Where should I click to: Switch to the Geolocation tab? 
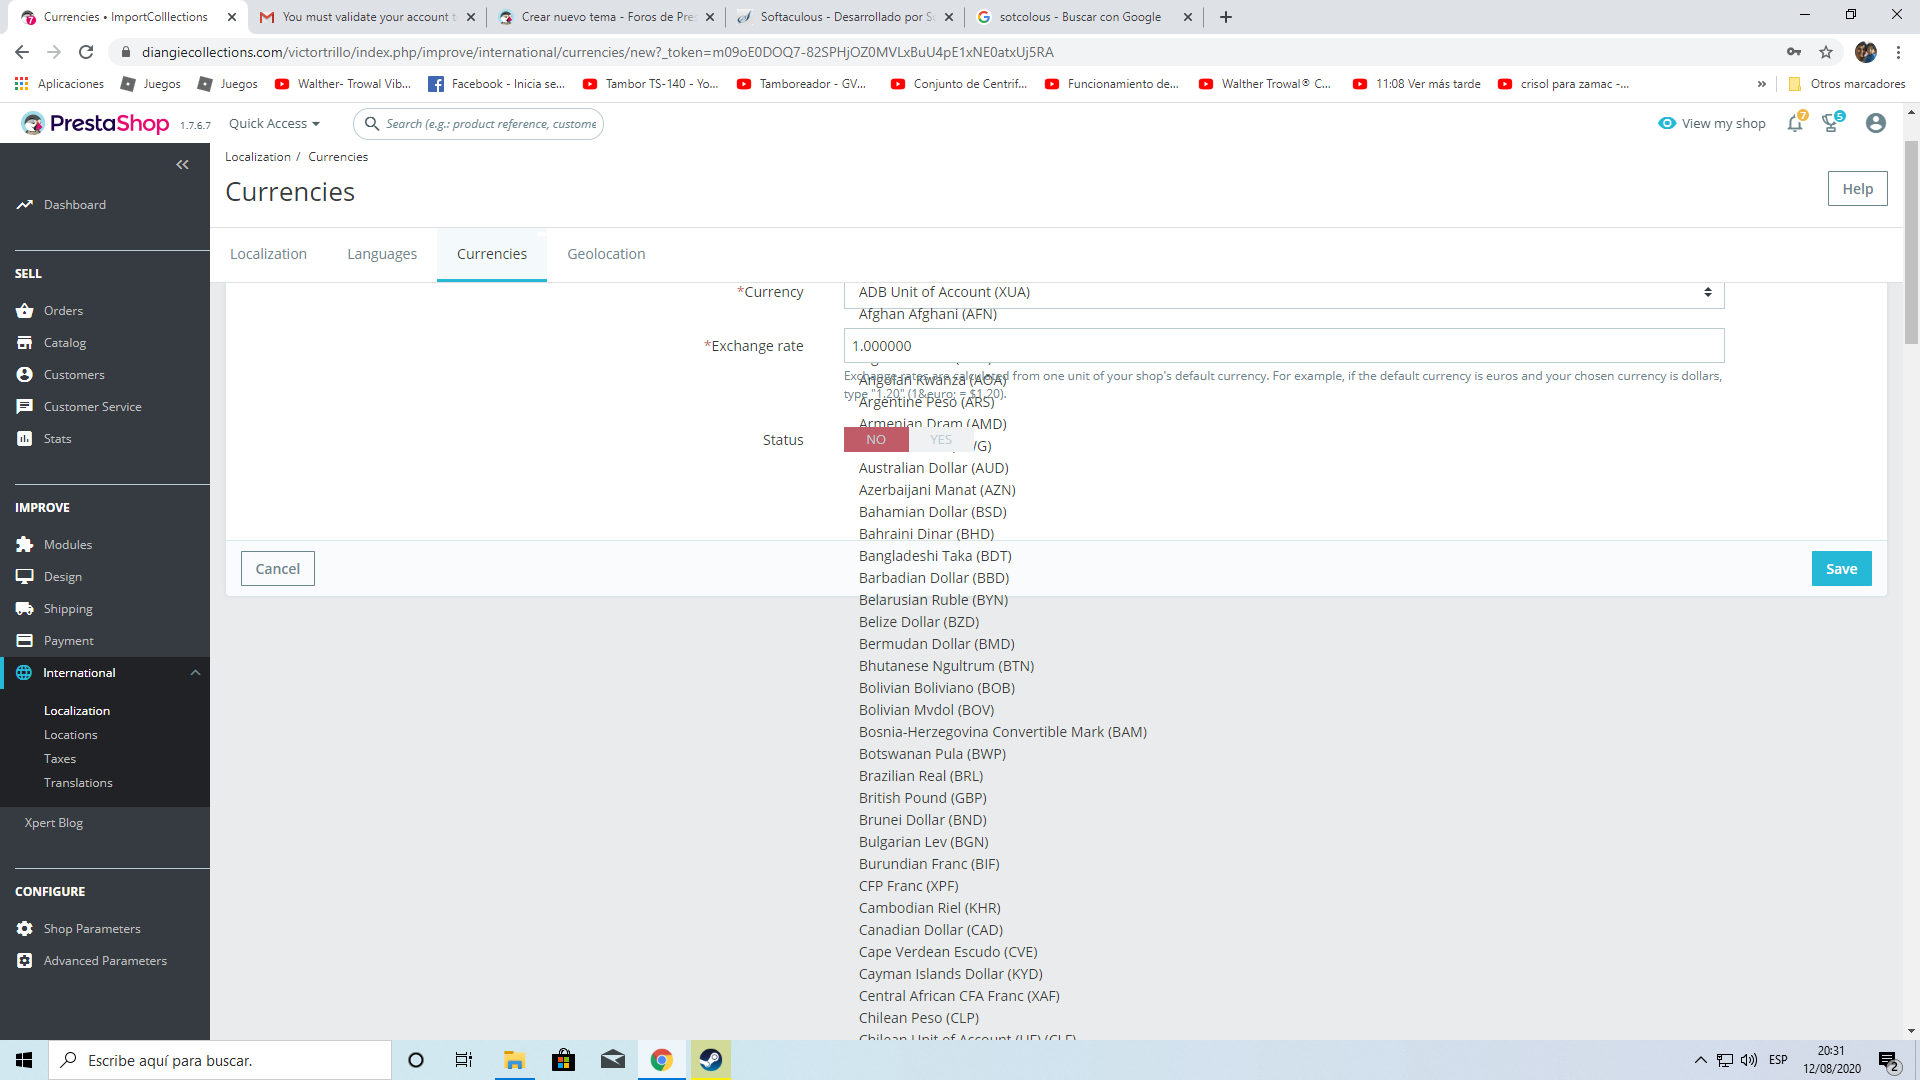tap(606, 254)
